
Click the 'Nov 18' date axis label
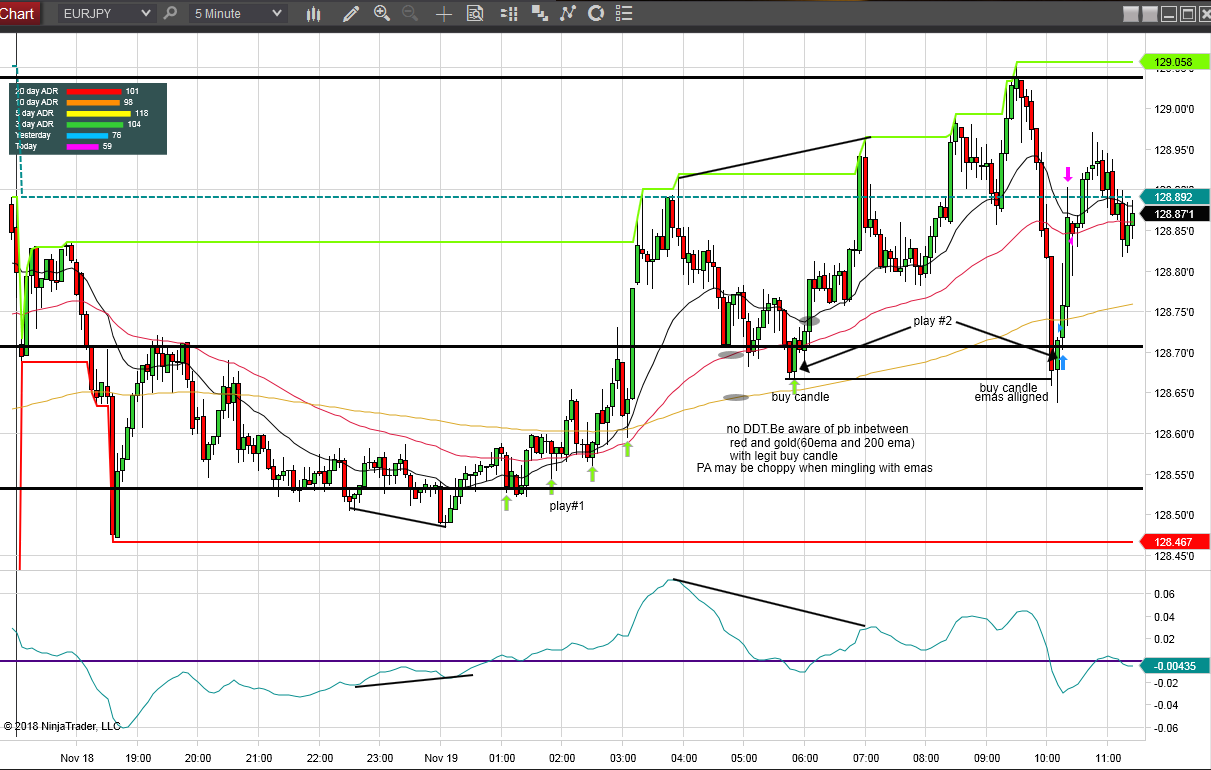[77, 757]
